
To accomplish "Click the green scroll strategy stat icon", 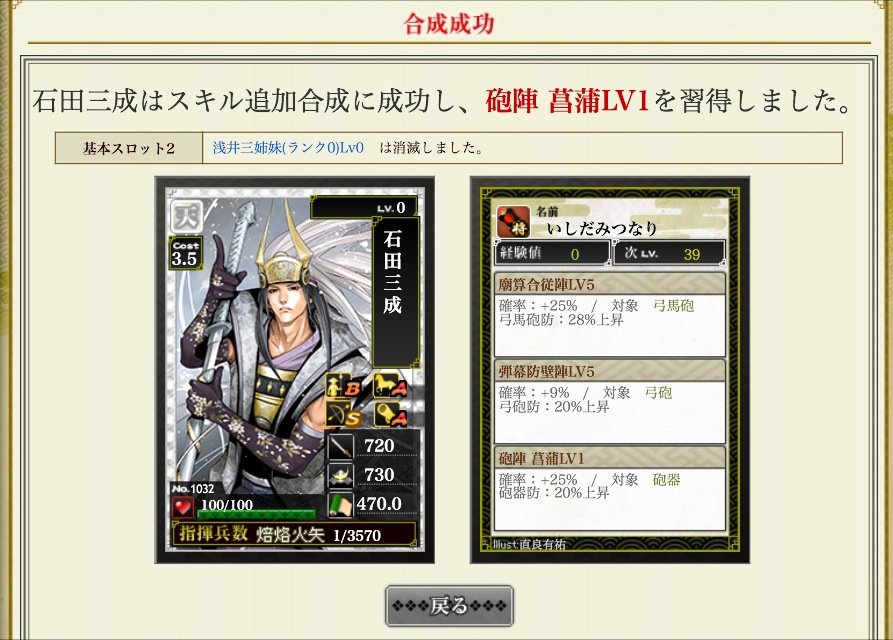I will (341, 504).
